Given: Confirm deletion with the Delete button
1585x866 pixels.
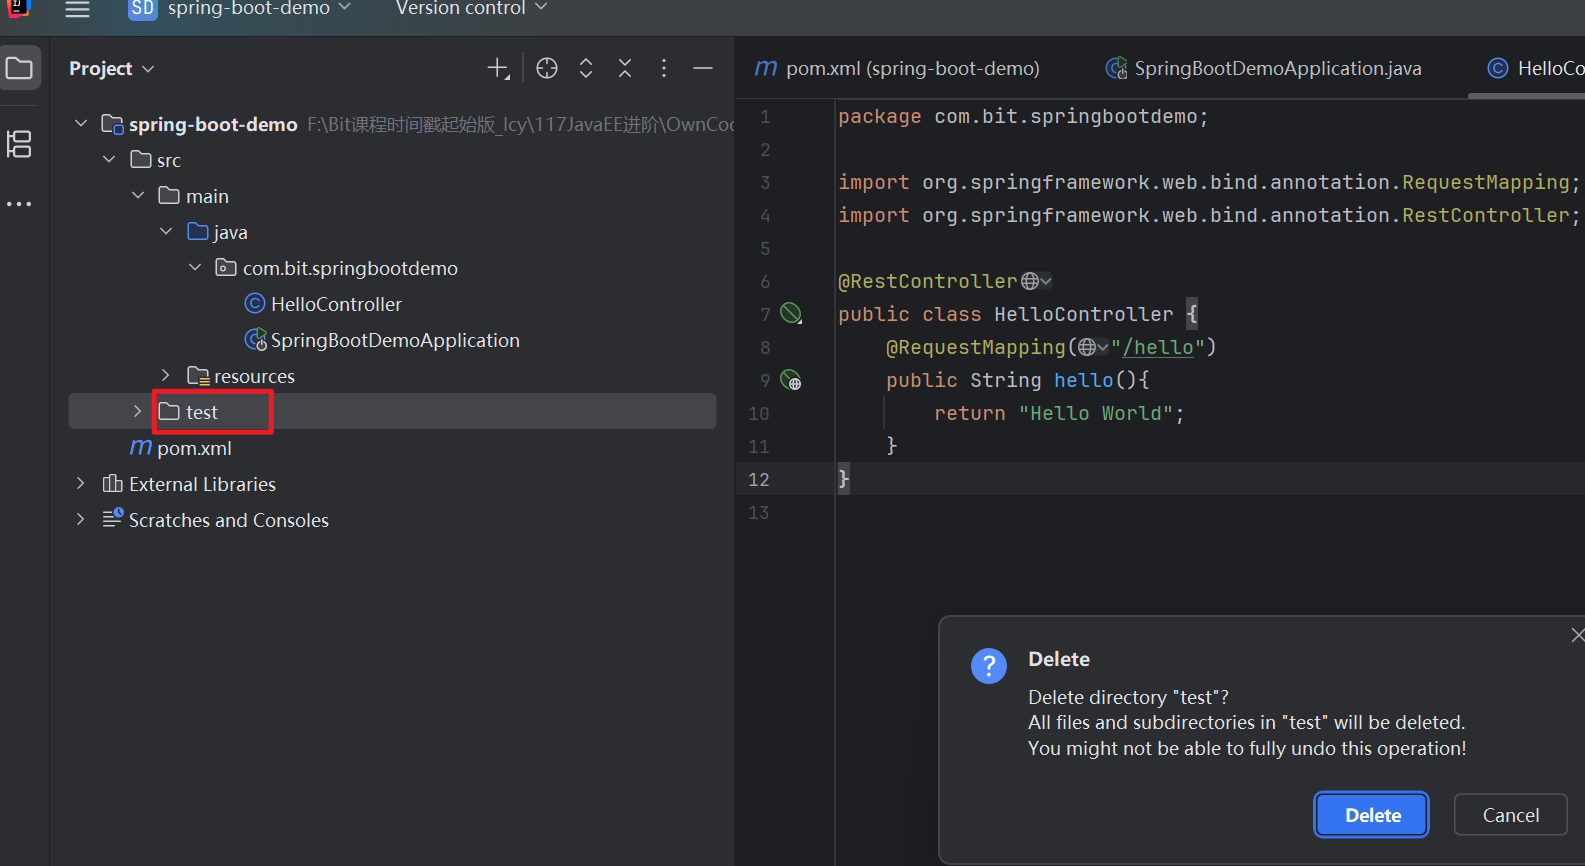Looking at the screenshot, I should tap(1372, 815).
